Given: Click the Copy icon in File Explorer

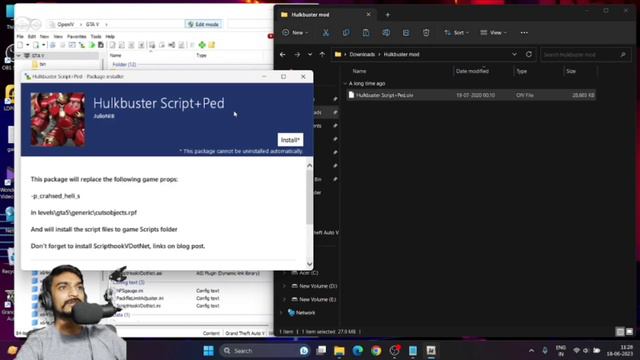Looking at the screenshot, I should click(x=346, y=33).
